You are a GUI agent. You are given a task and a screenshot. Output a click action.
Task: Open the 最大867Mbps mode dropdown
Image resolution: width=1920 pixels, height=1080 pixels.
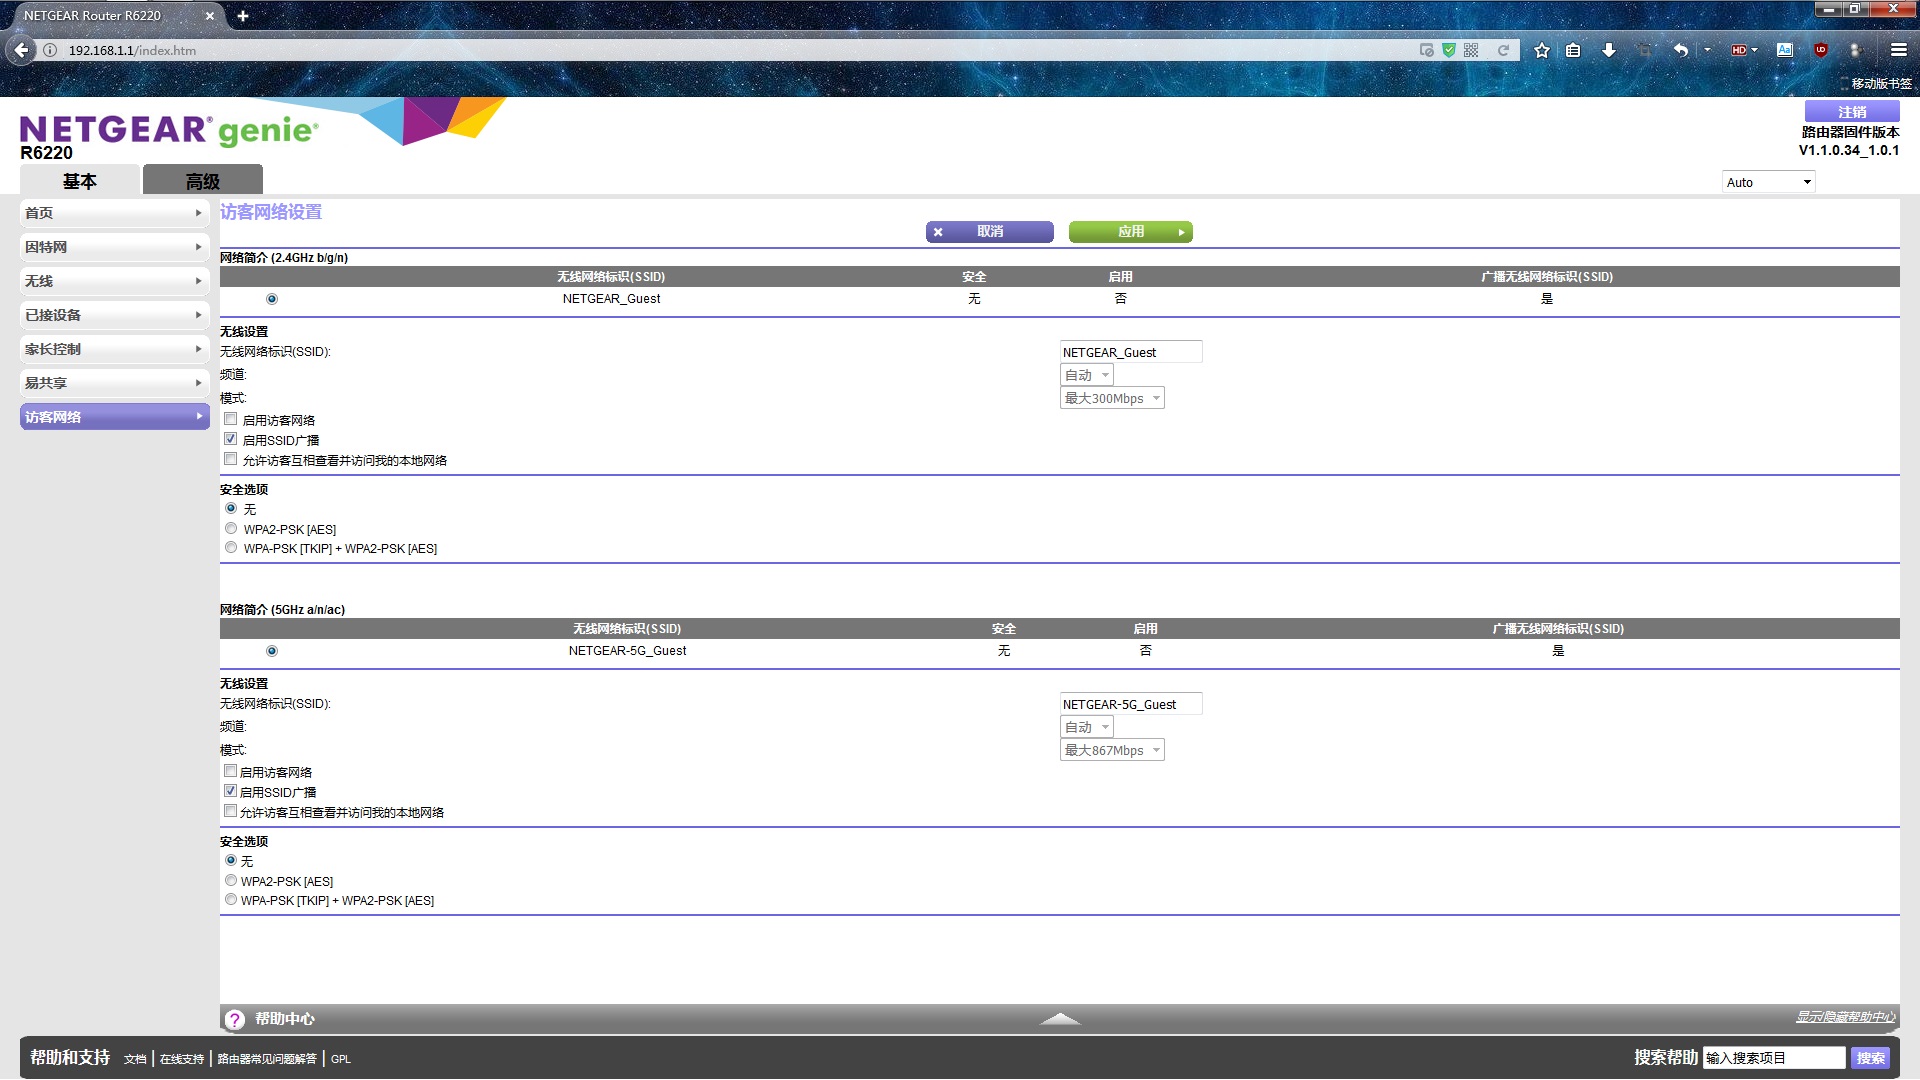point(1112,750)
